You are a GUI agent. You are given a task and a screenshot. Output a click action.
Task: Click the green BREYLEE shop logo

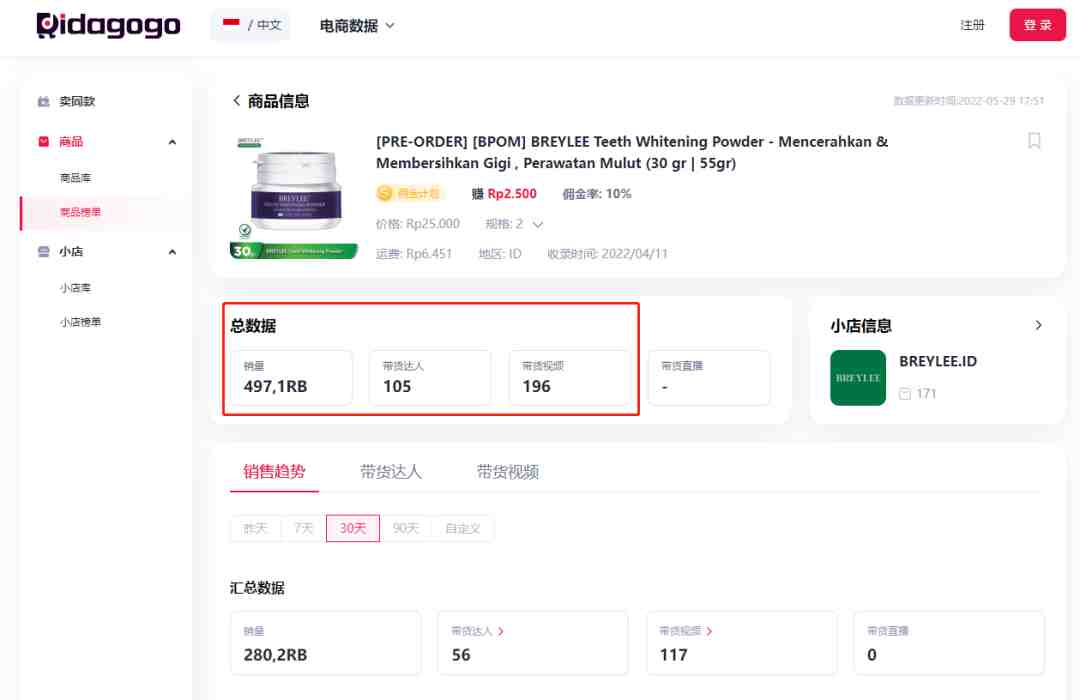858,378
